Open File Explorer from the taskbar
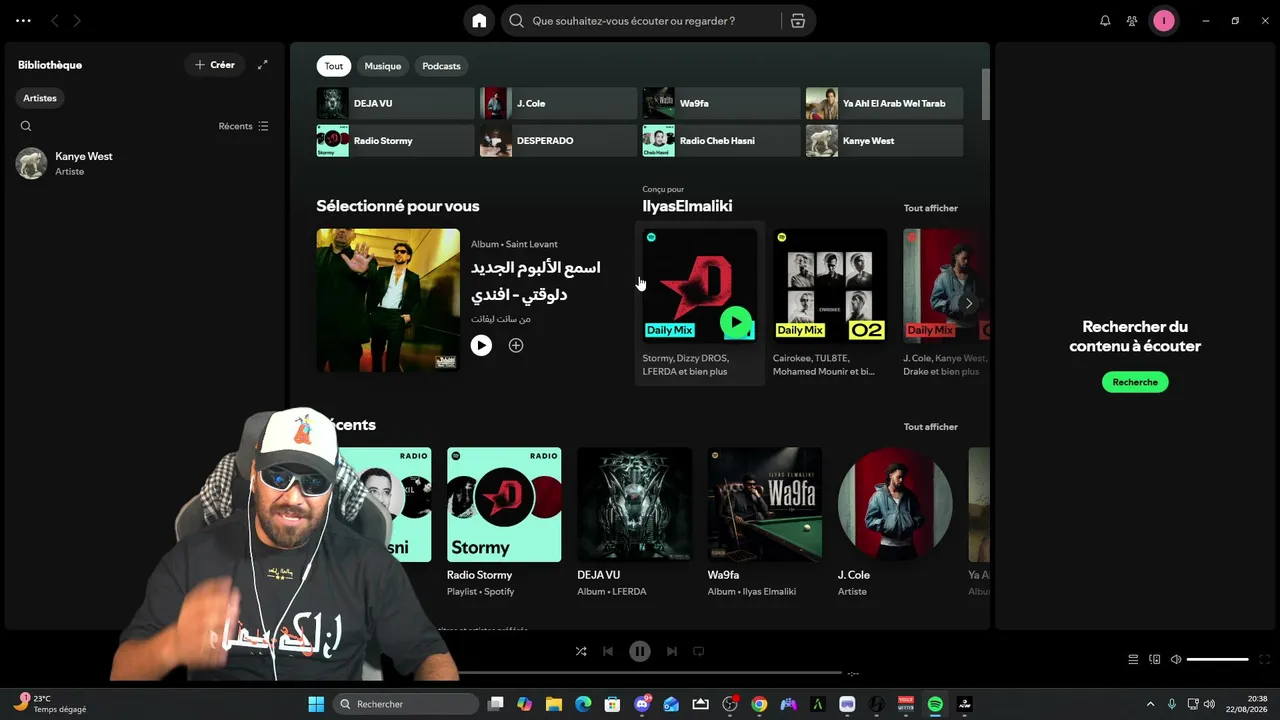The image size is (1280, 720). click(554, 704)
